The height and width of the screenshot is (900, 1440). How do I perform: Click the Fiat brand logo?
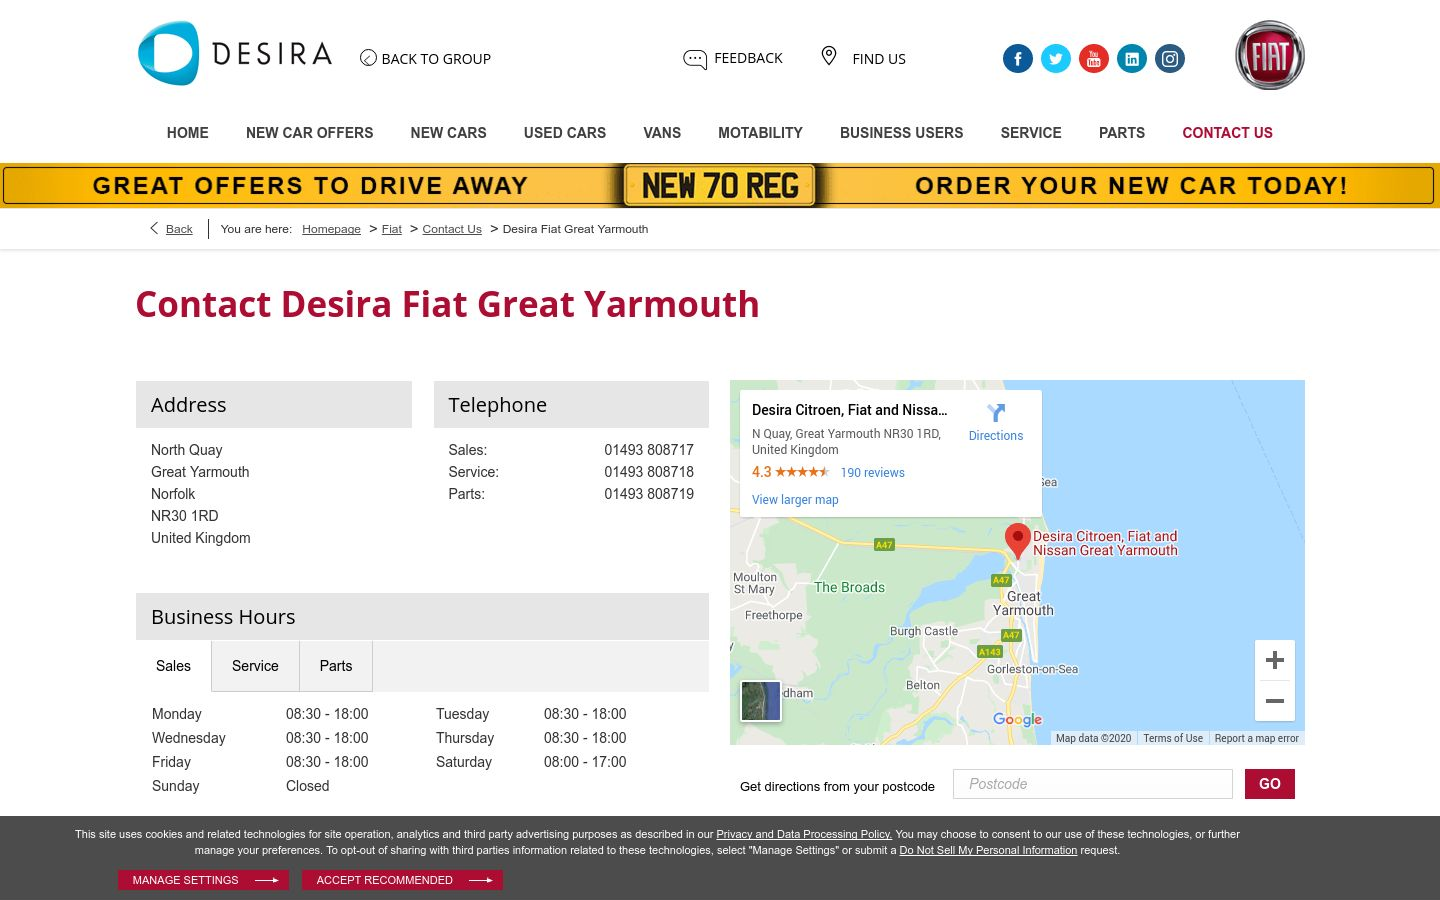click(1270, 55)
